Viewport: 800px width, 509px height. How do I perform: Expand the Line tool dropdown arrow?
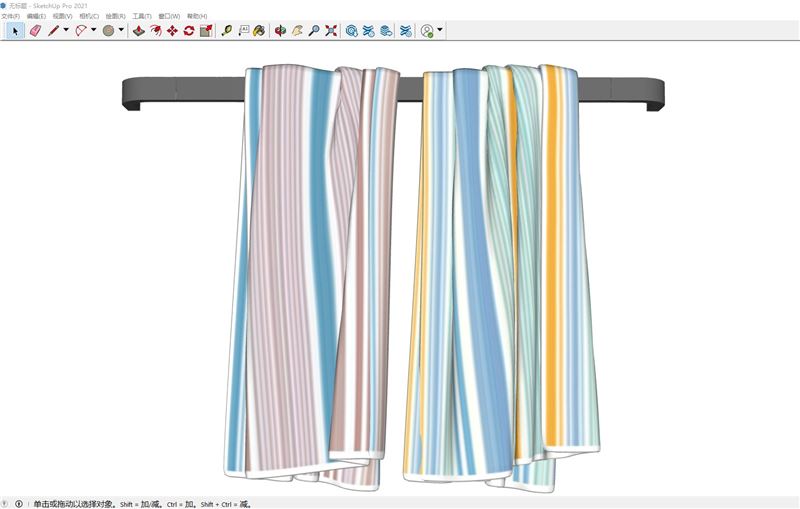(x=66, y=30)
